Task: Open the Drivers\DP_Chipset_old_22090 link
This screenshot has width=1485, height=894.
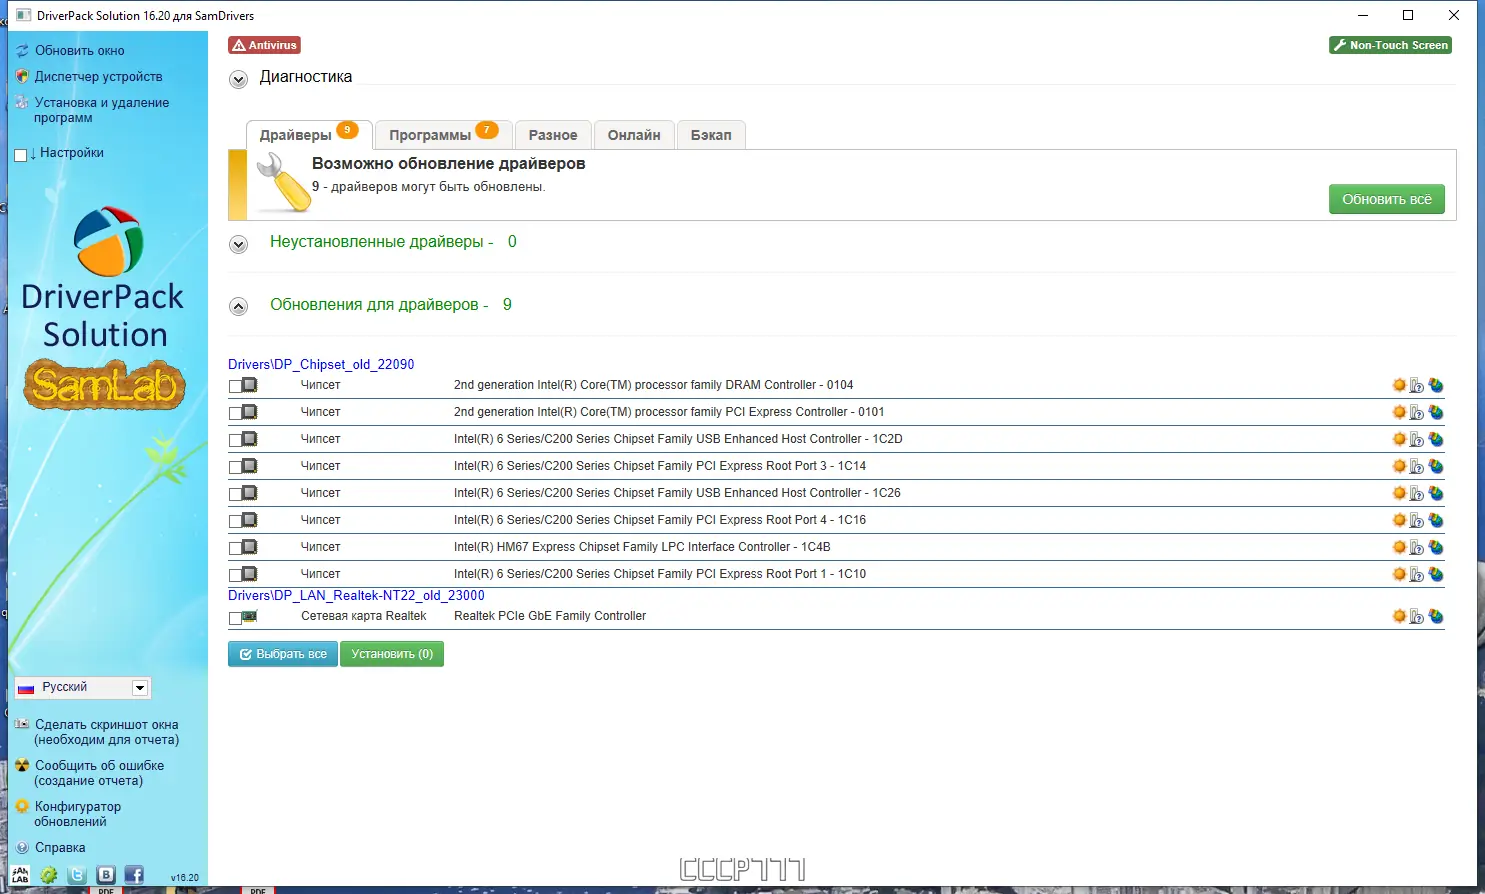Action: 321,364
